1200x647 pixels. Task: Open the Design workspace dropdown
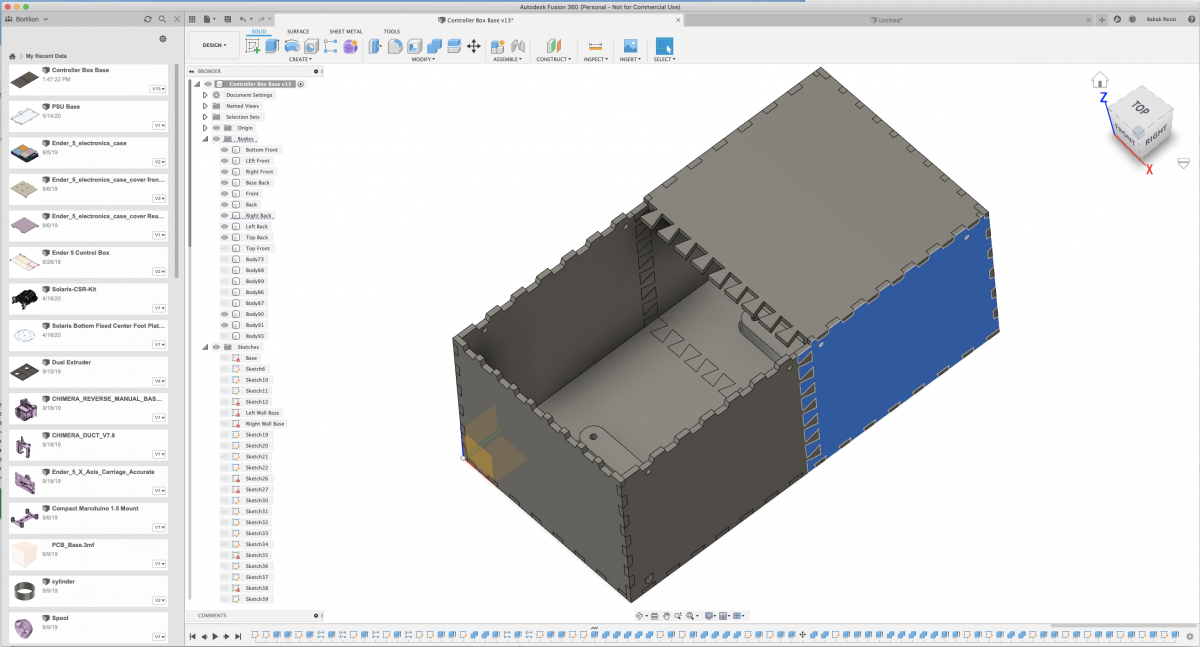tap(214, 45)
